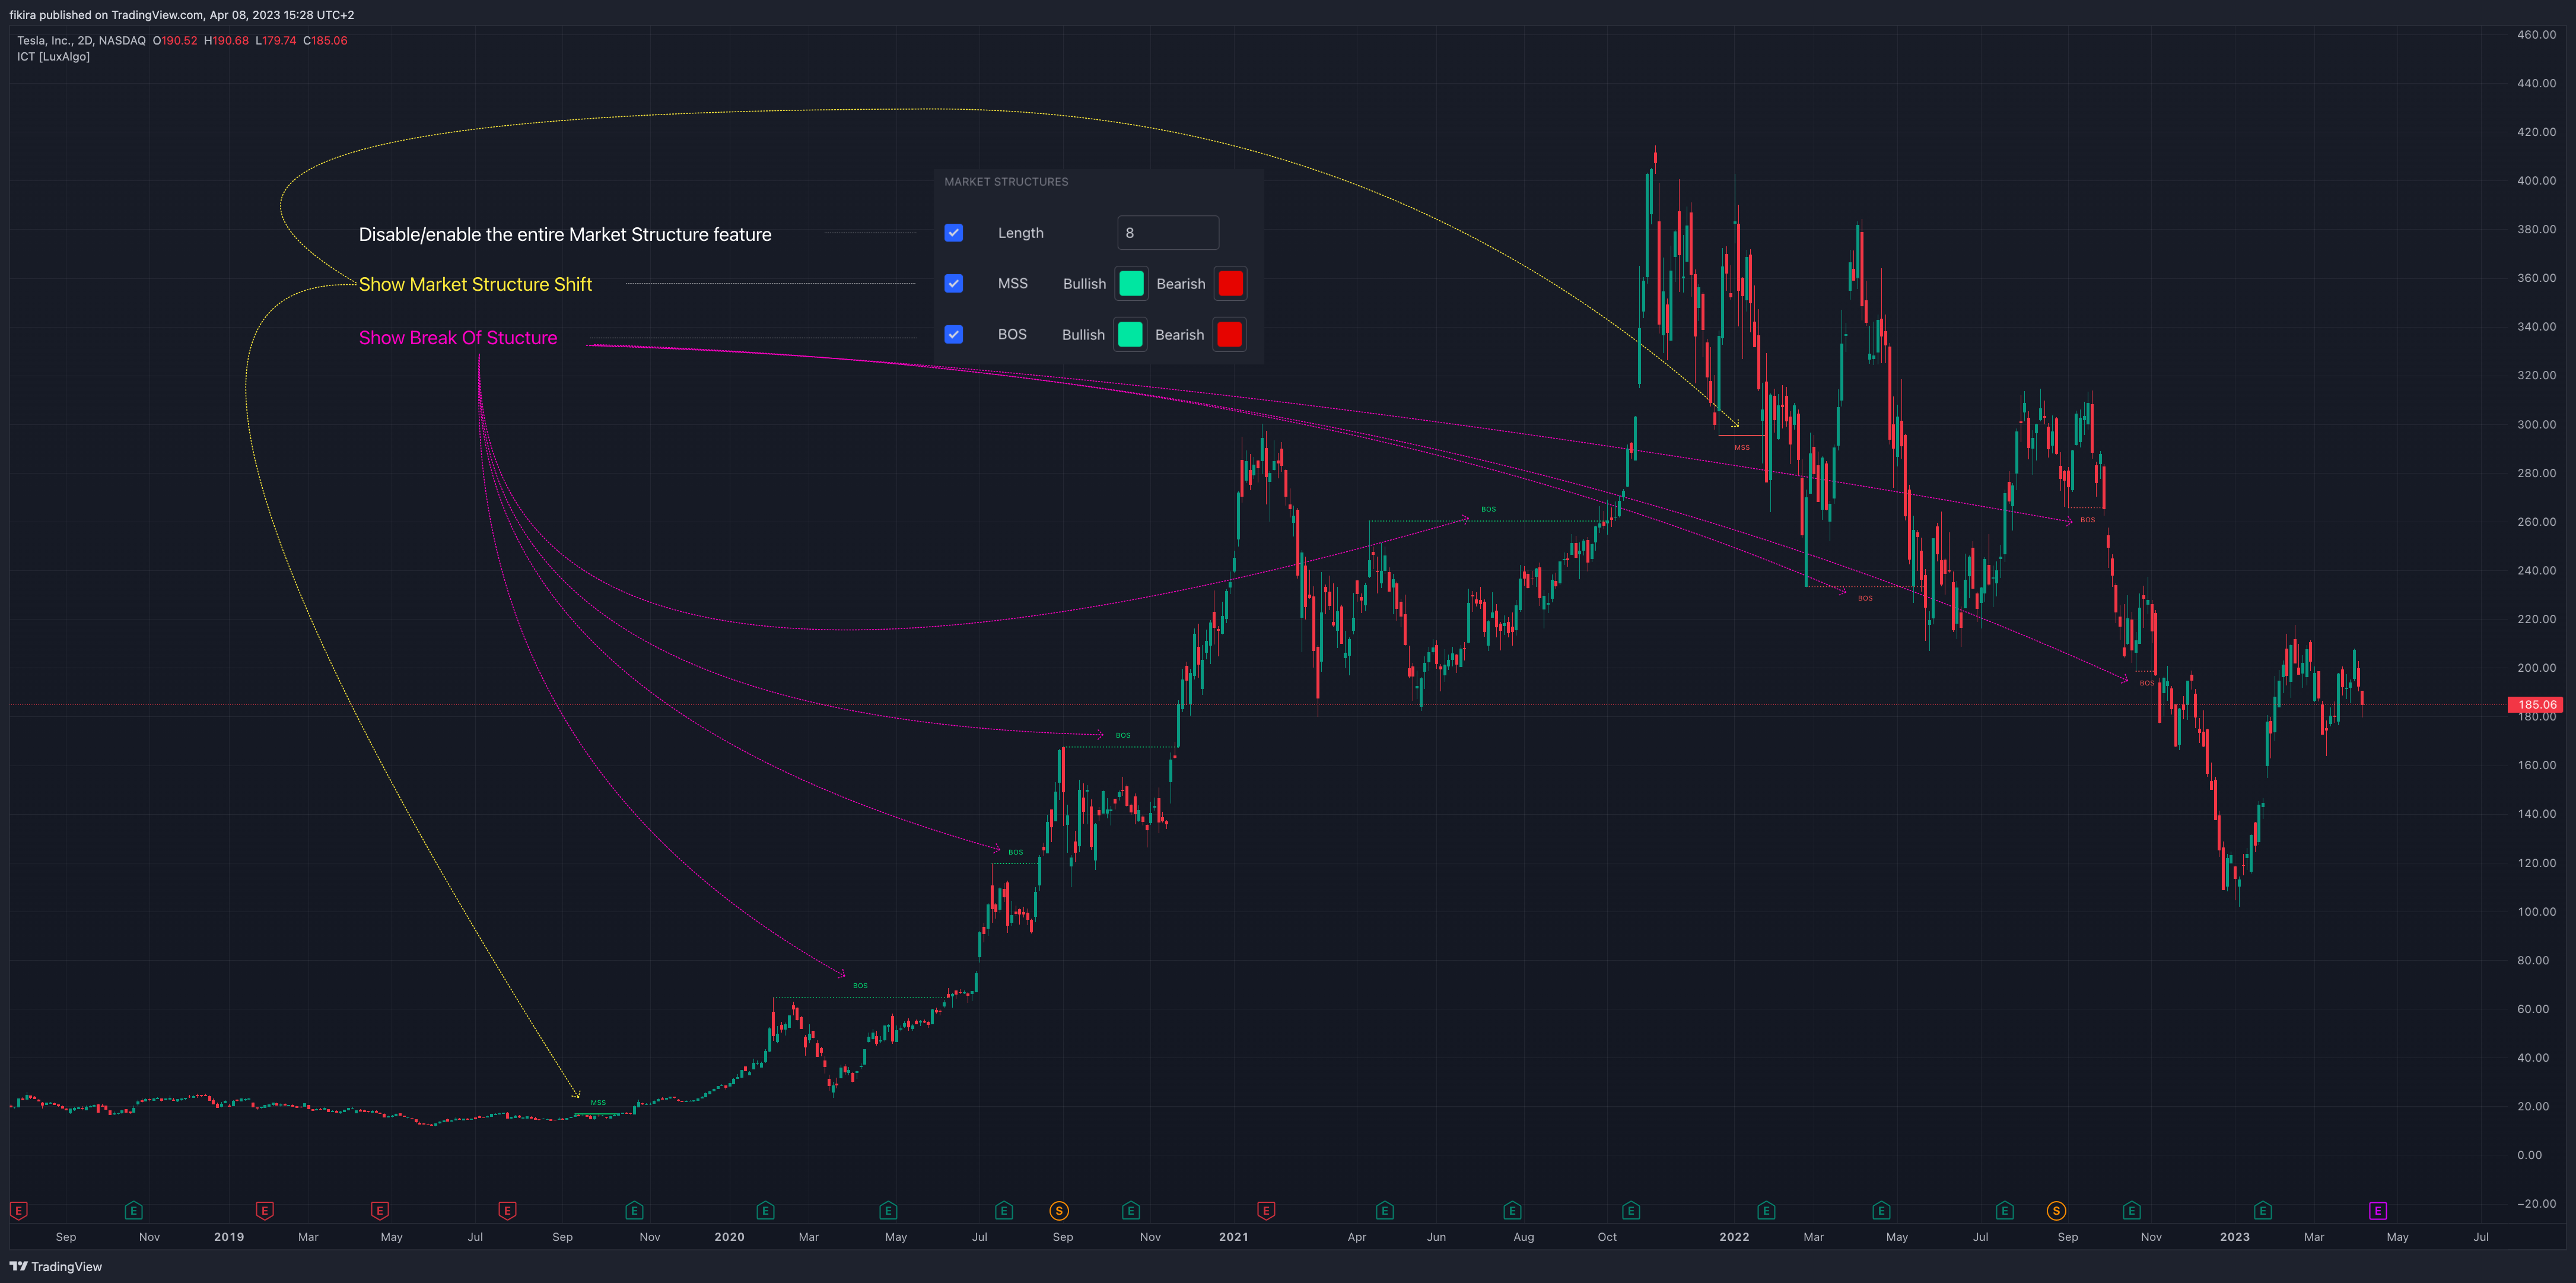The image size is (2576, 1283).
Task: Click the red earnings marker before May 2019
Action: [x=380, y=1211]
